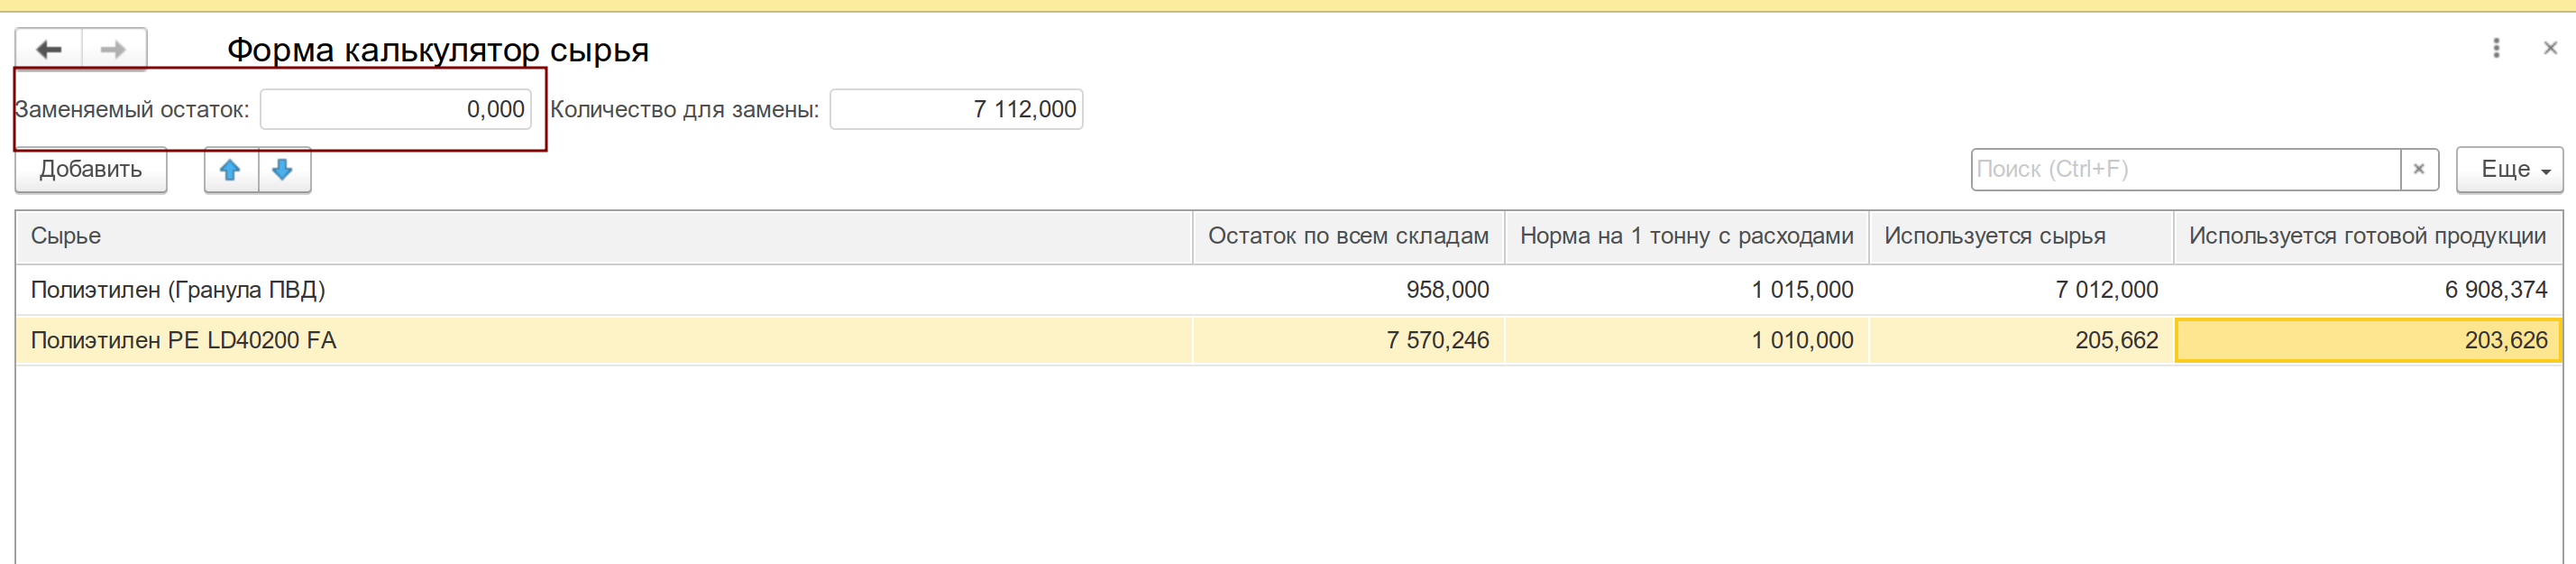2576x564 pixels.
Task: Click the highlighted 203,626 cell
Action: point(2367,340)
